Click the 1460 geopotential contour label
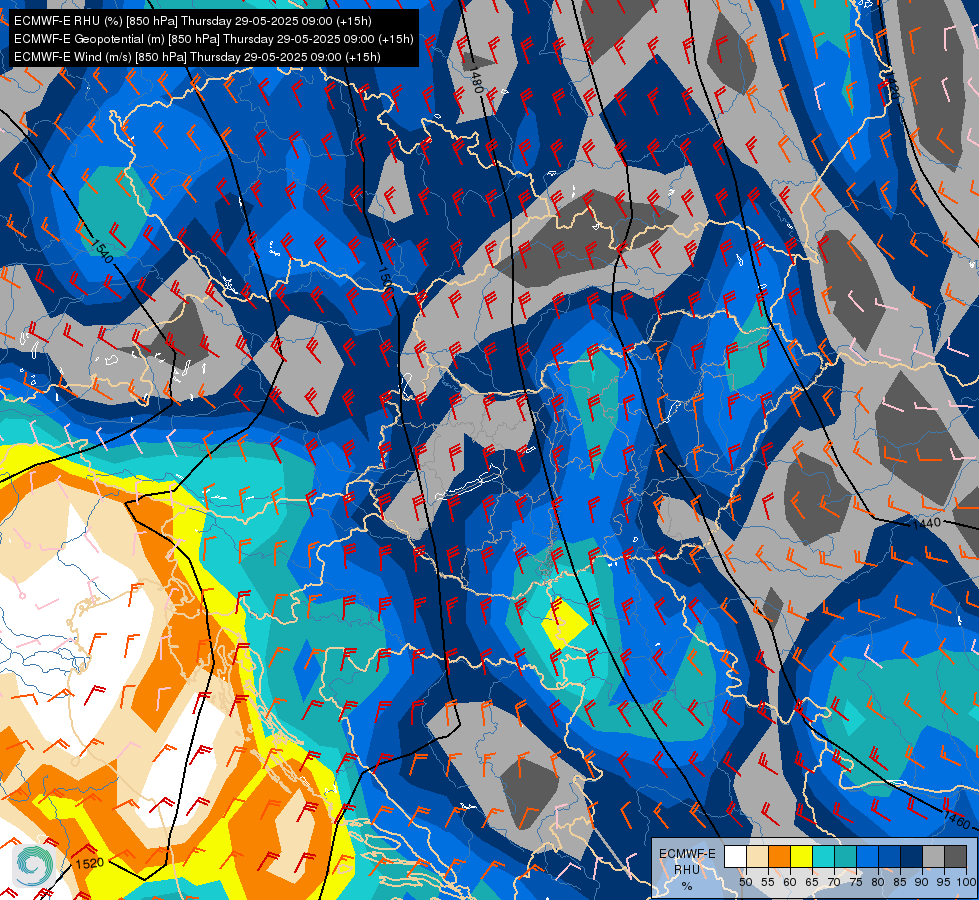 click(x=956, y=819)
